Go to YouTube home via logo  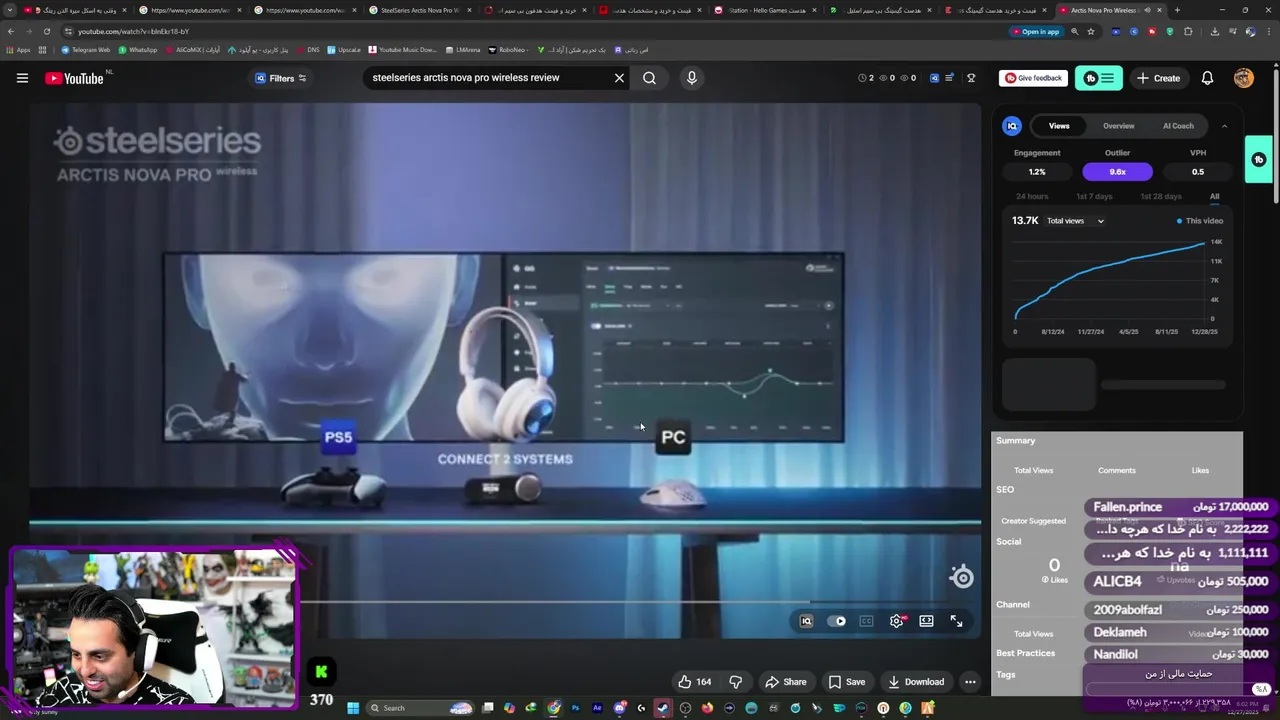(x=75, y=78)
